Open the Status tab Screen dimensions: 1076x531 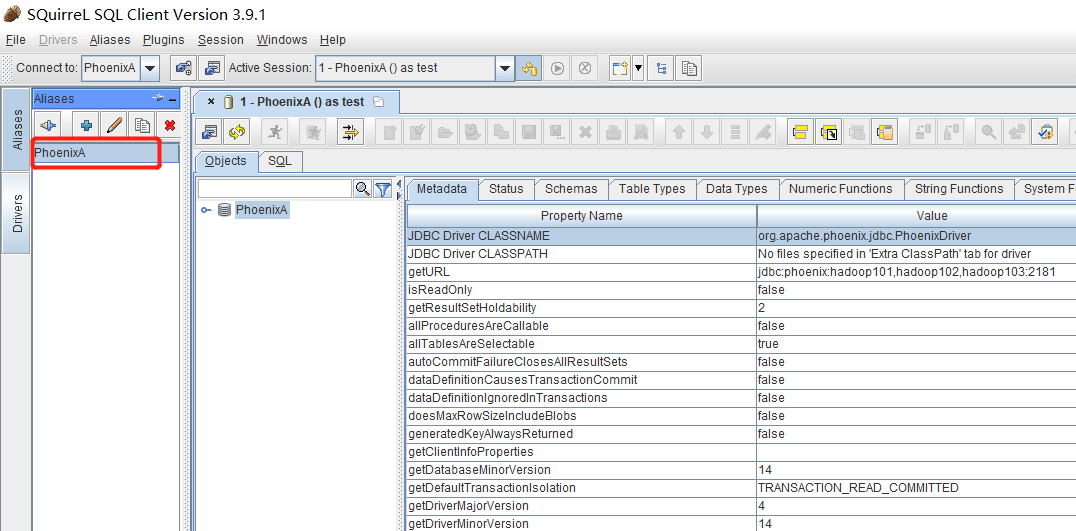click(x=506, y=189)
